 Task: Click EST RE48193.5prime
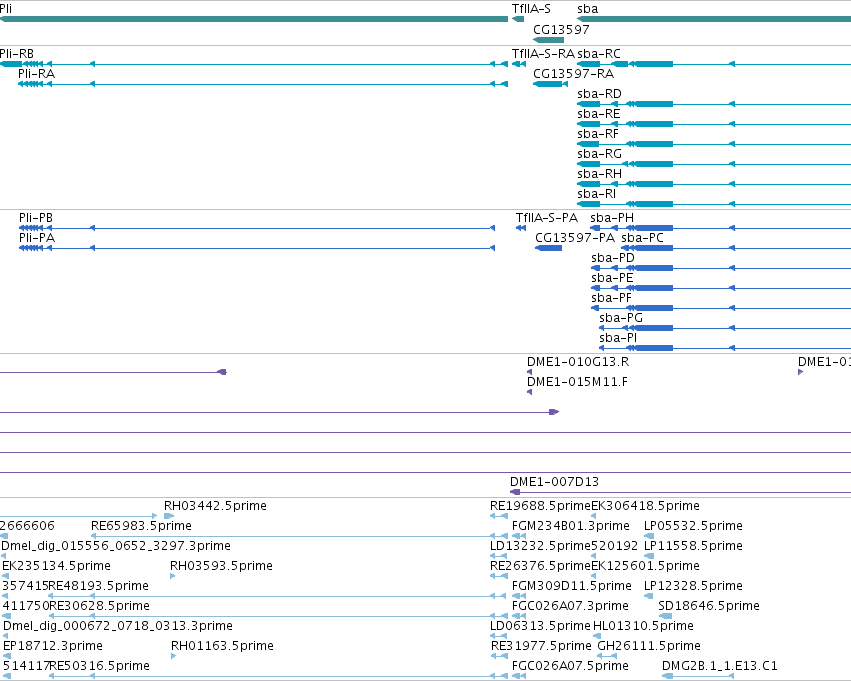[98, 587]
